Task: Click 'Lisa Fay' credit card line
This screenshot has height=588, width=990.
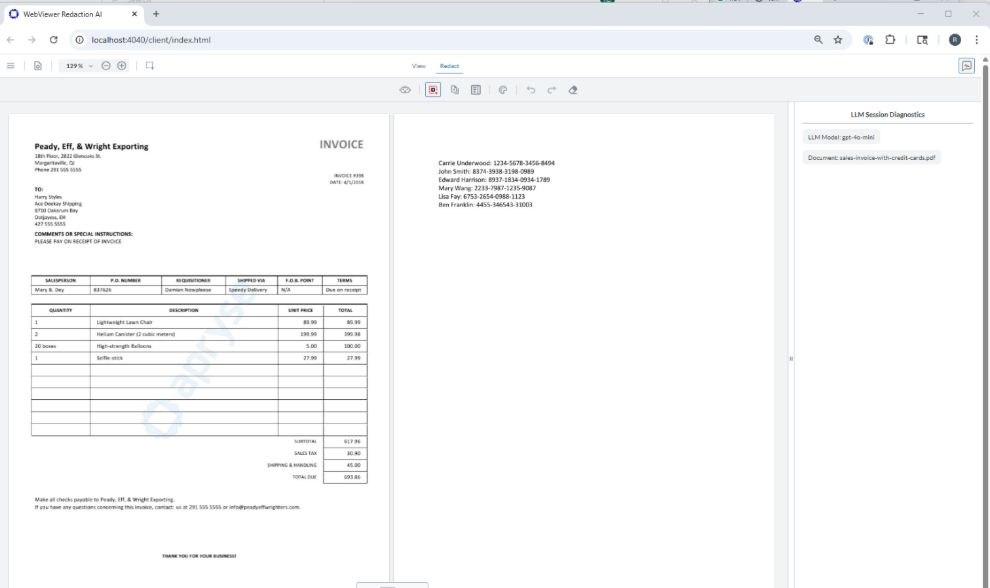Action: [x=481, y=196]
